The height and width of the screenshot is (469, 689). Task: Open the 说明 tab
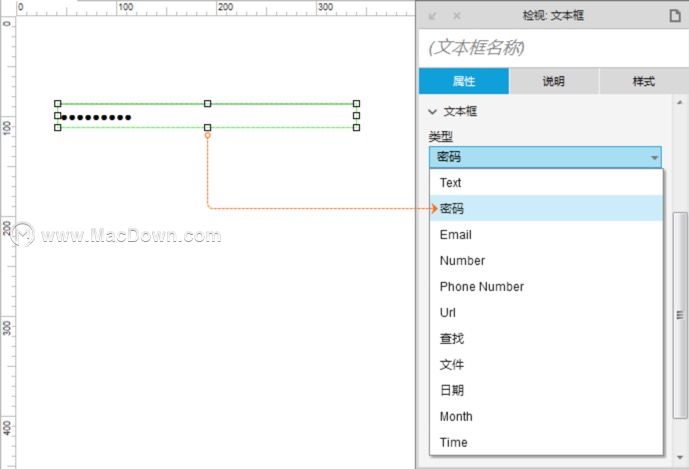coord(554,81)
